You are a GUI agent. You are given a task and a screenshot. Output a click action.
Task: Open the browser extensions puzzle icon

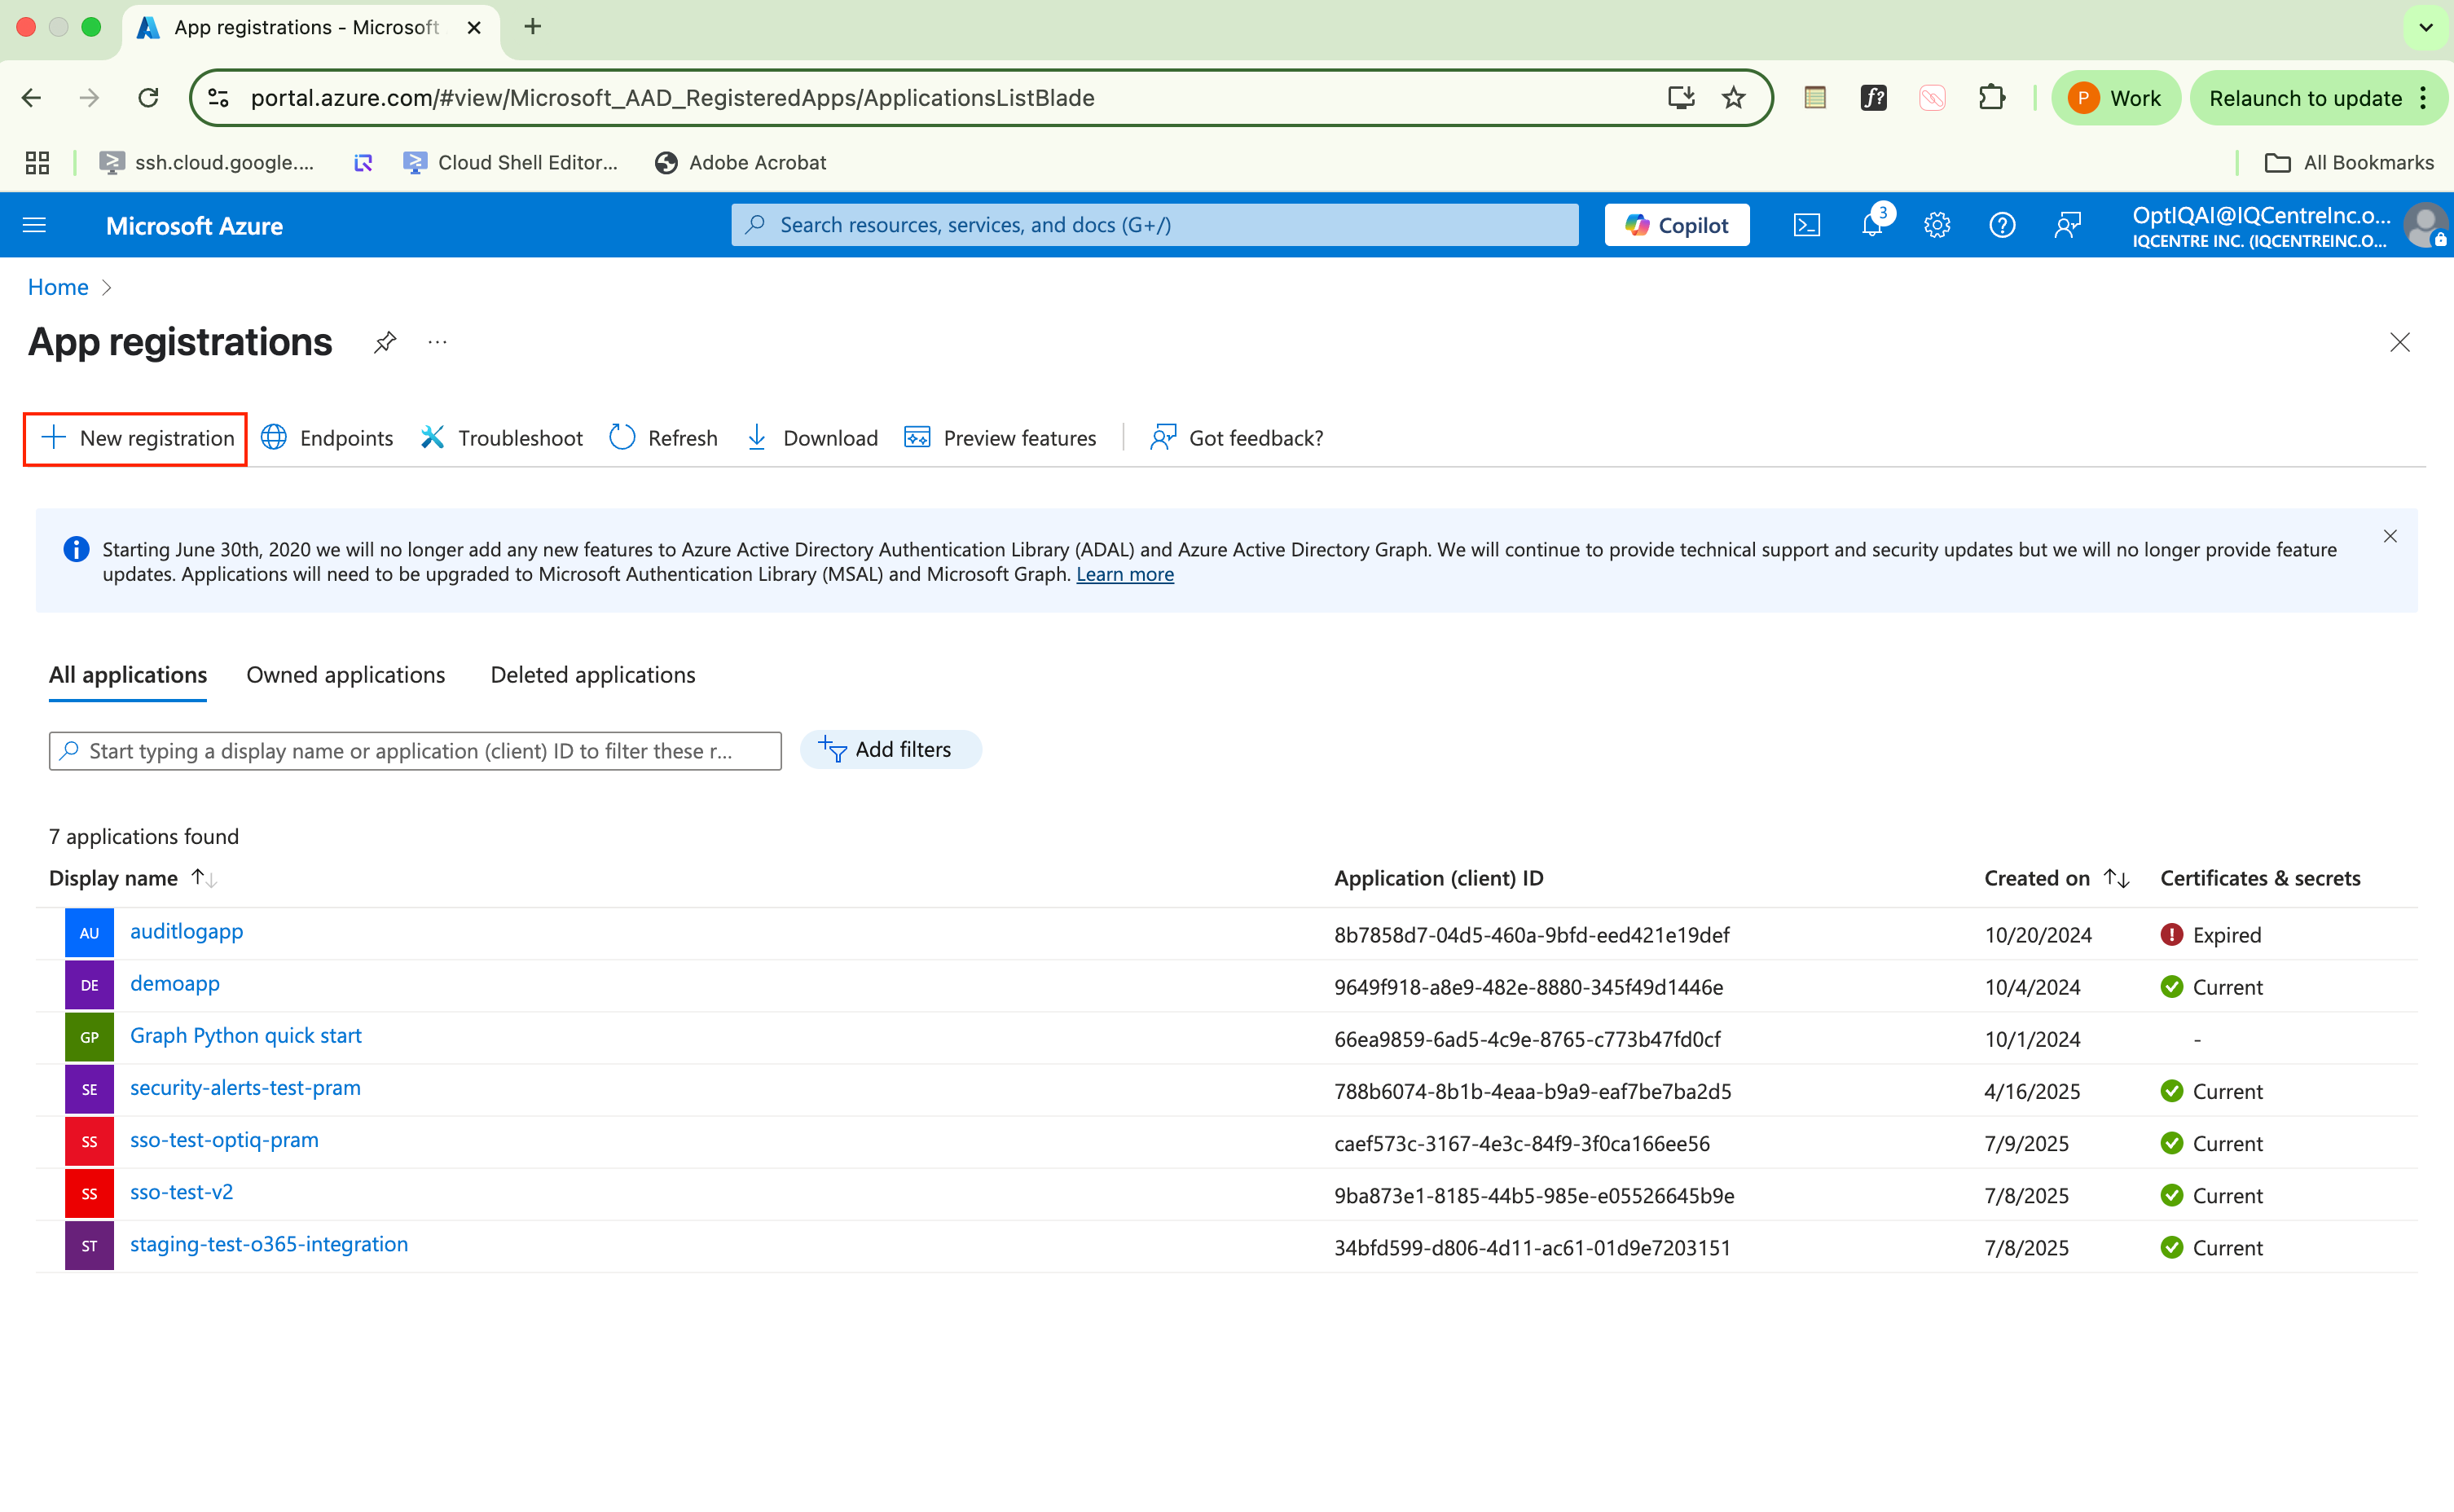[x=1991, y=98]
